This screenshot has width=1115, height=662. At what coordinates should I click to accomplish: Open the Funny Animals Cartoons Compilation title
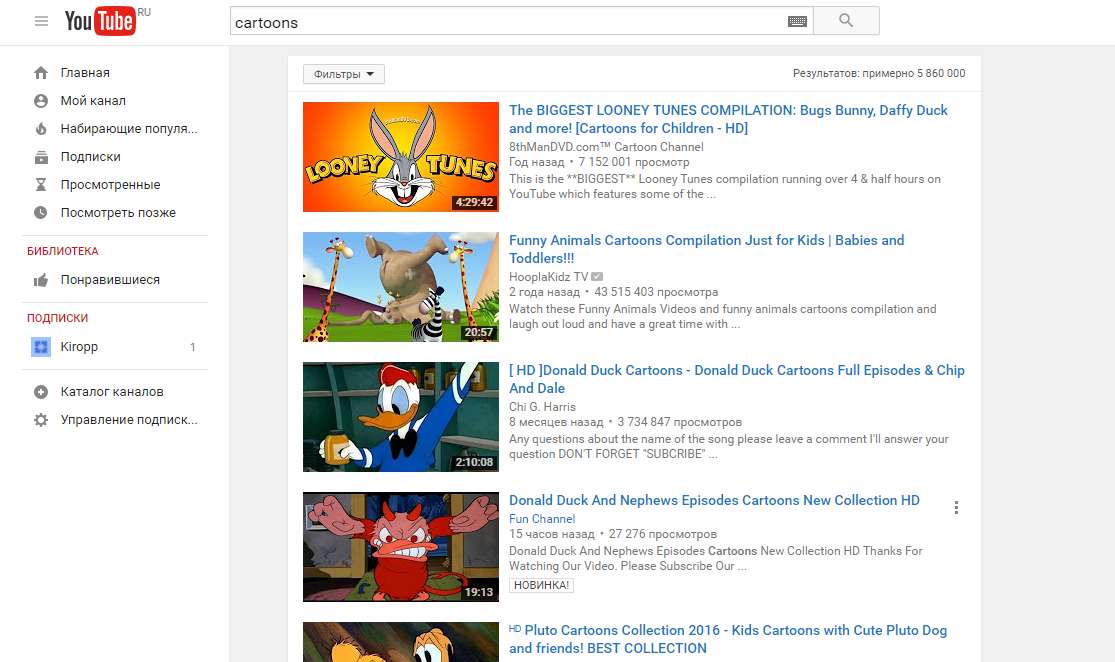coord(706,250)
